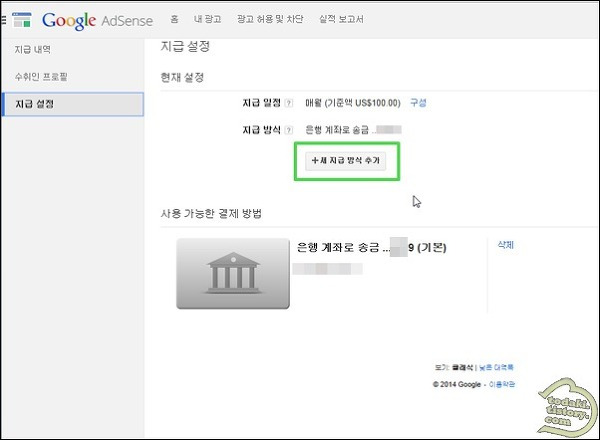Open help icon next to 지급 일정
The width and height of the screenshot is (600, 440).
[289, 103]
